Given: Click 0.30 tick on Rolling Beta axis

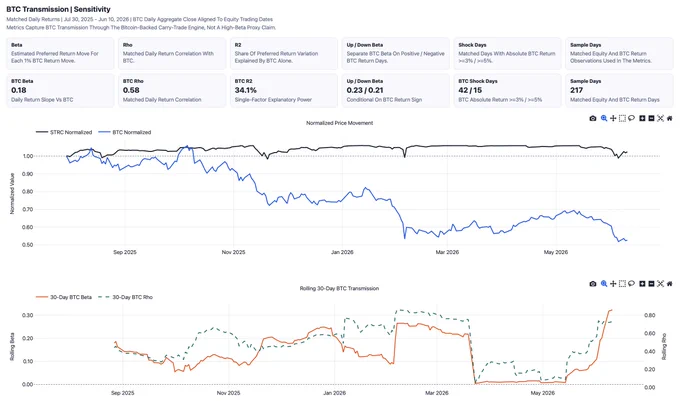Looking at the screenshot, I should pos(27,315).
